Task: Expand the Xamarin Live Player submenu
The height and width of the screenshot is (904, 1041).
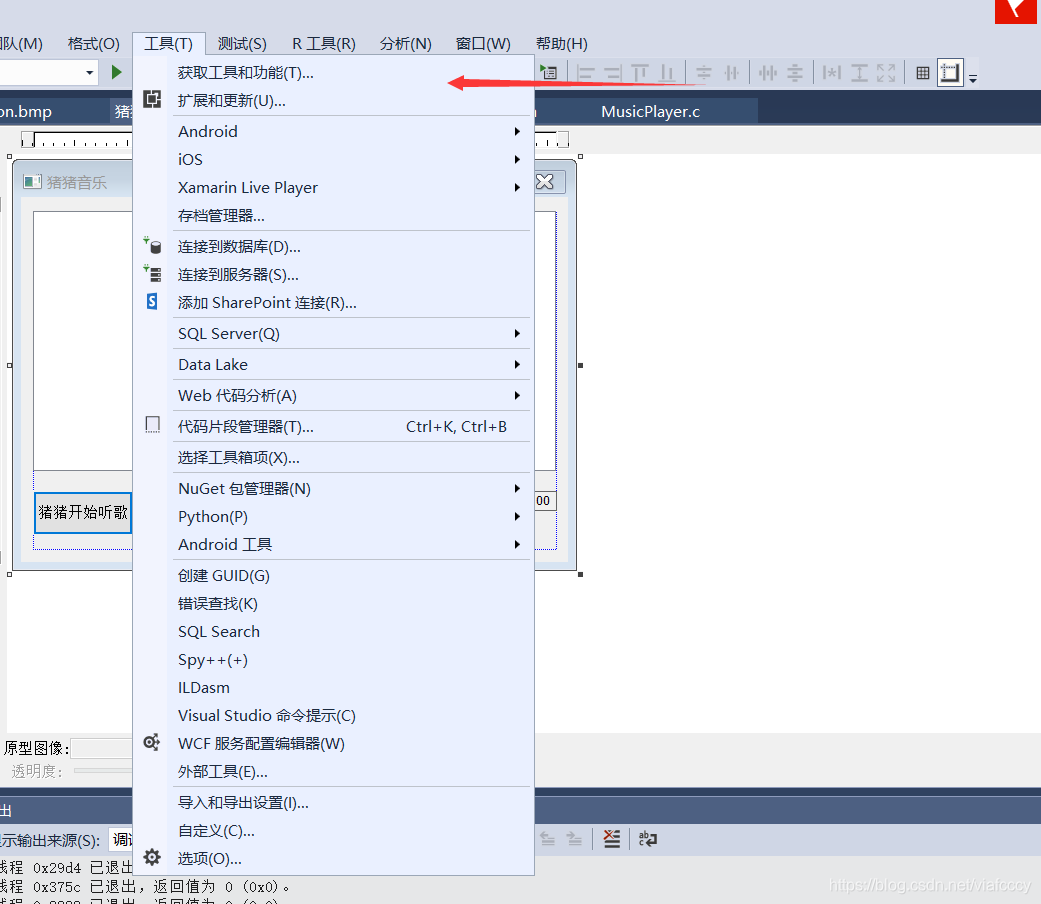Action: point(517,187)
